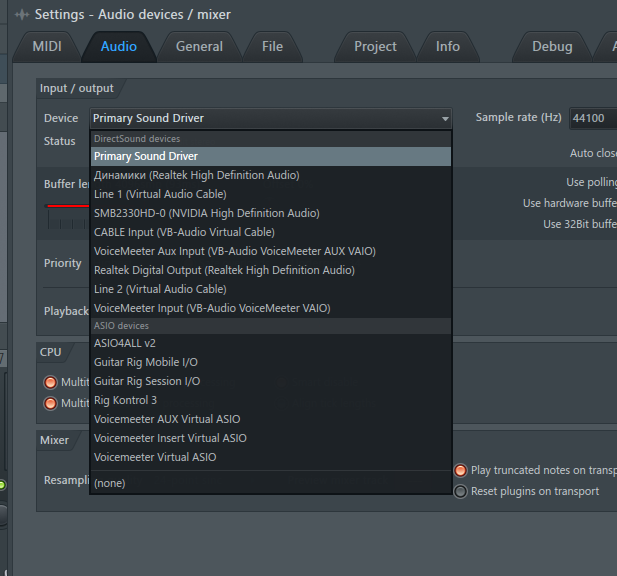Open the General settings tab
Screen dimensions: 617x576
pos(198,46)
